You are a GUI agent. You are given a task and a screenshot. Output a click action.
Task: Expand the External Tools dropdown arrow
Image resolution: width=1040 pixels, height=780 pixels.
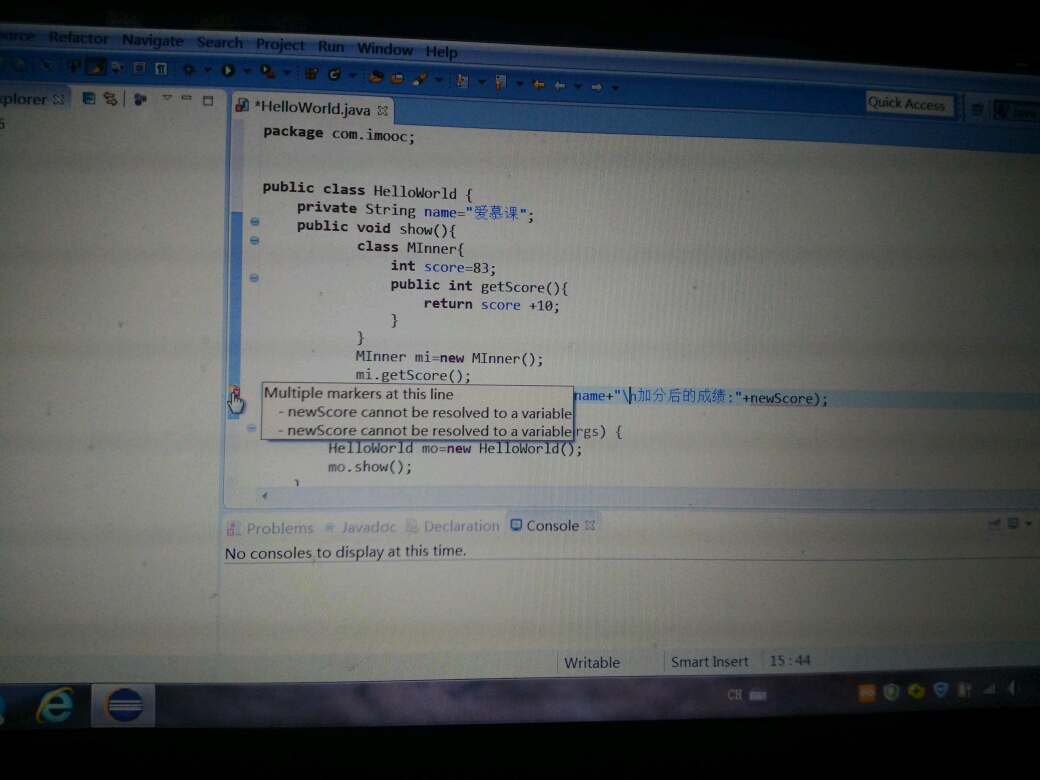[x=287, y=72]
